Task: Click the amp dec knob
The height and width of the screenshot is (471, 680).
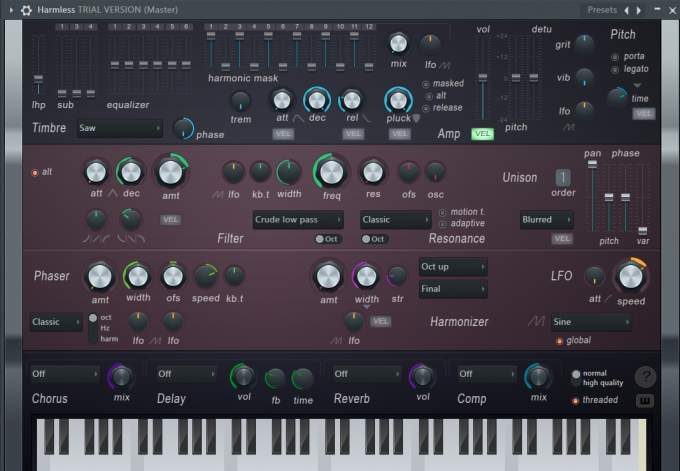Action: [x=317, y=100]
